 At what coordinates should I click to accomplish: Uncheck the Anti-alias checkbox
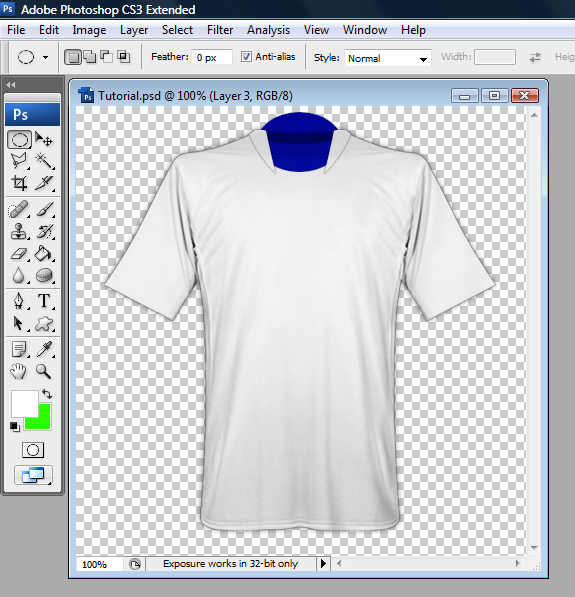[x=246, y=57]
